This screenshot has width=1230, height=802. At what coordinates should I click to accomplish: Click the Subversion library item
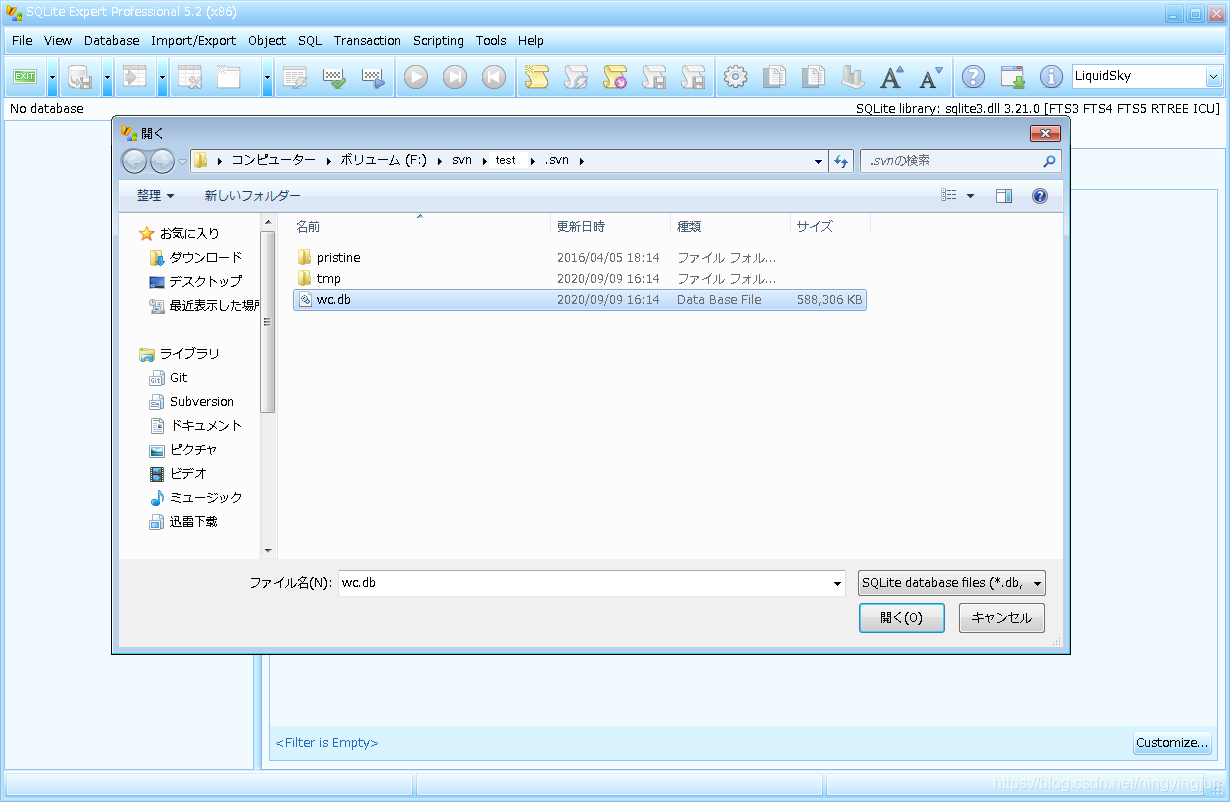tap(191, 402)
